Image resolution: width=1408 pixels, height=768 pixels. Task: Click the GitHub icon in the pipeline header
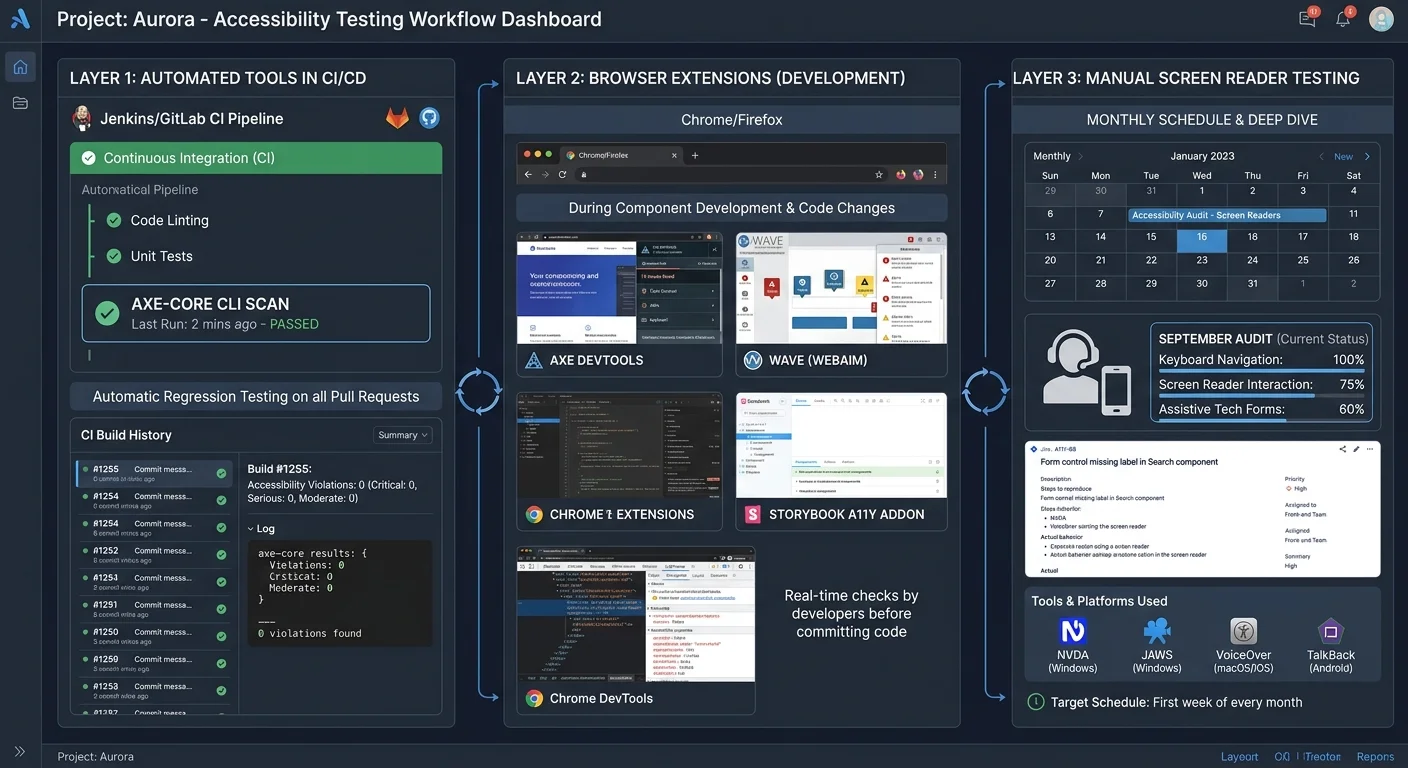point(429,118)
